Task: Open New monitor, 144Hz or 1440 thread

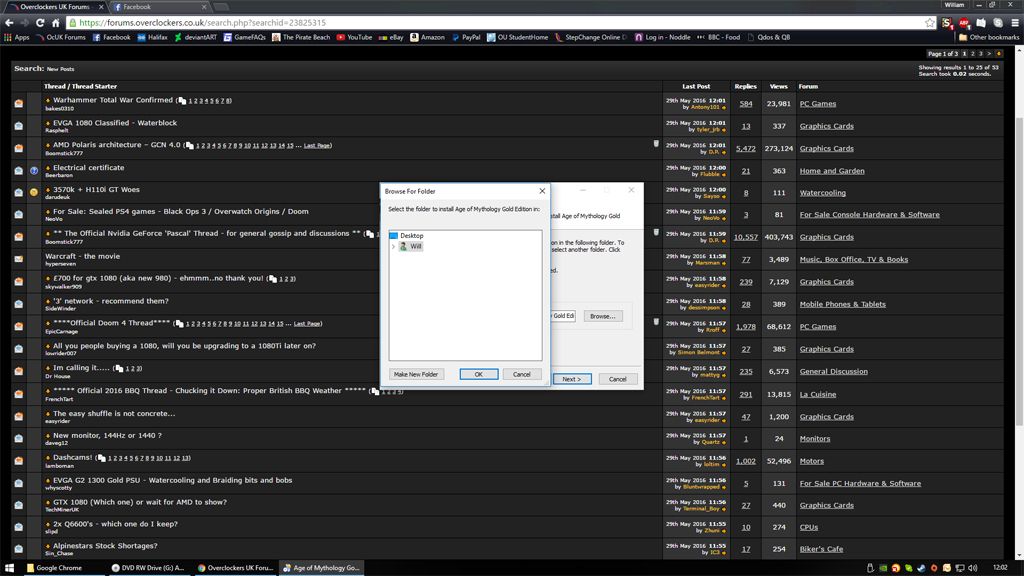Action: coord(107,436)
